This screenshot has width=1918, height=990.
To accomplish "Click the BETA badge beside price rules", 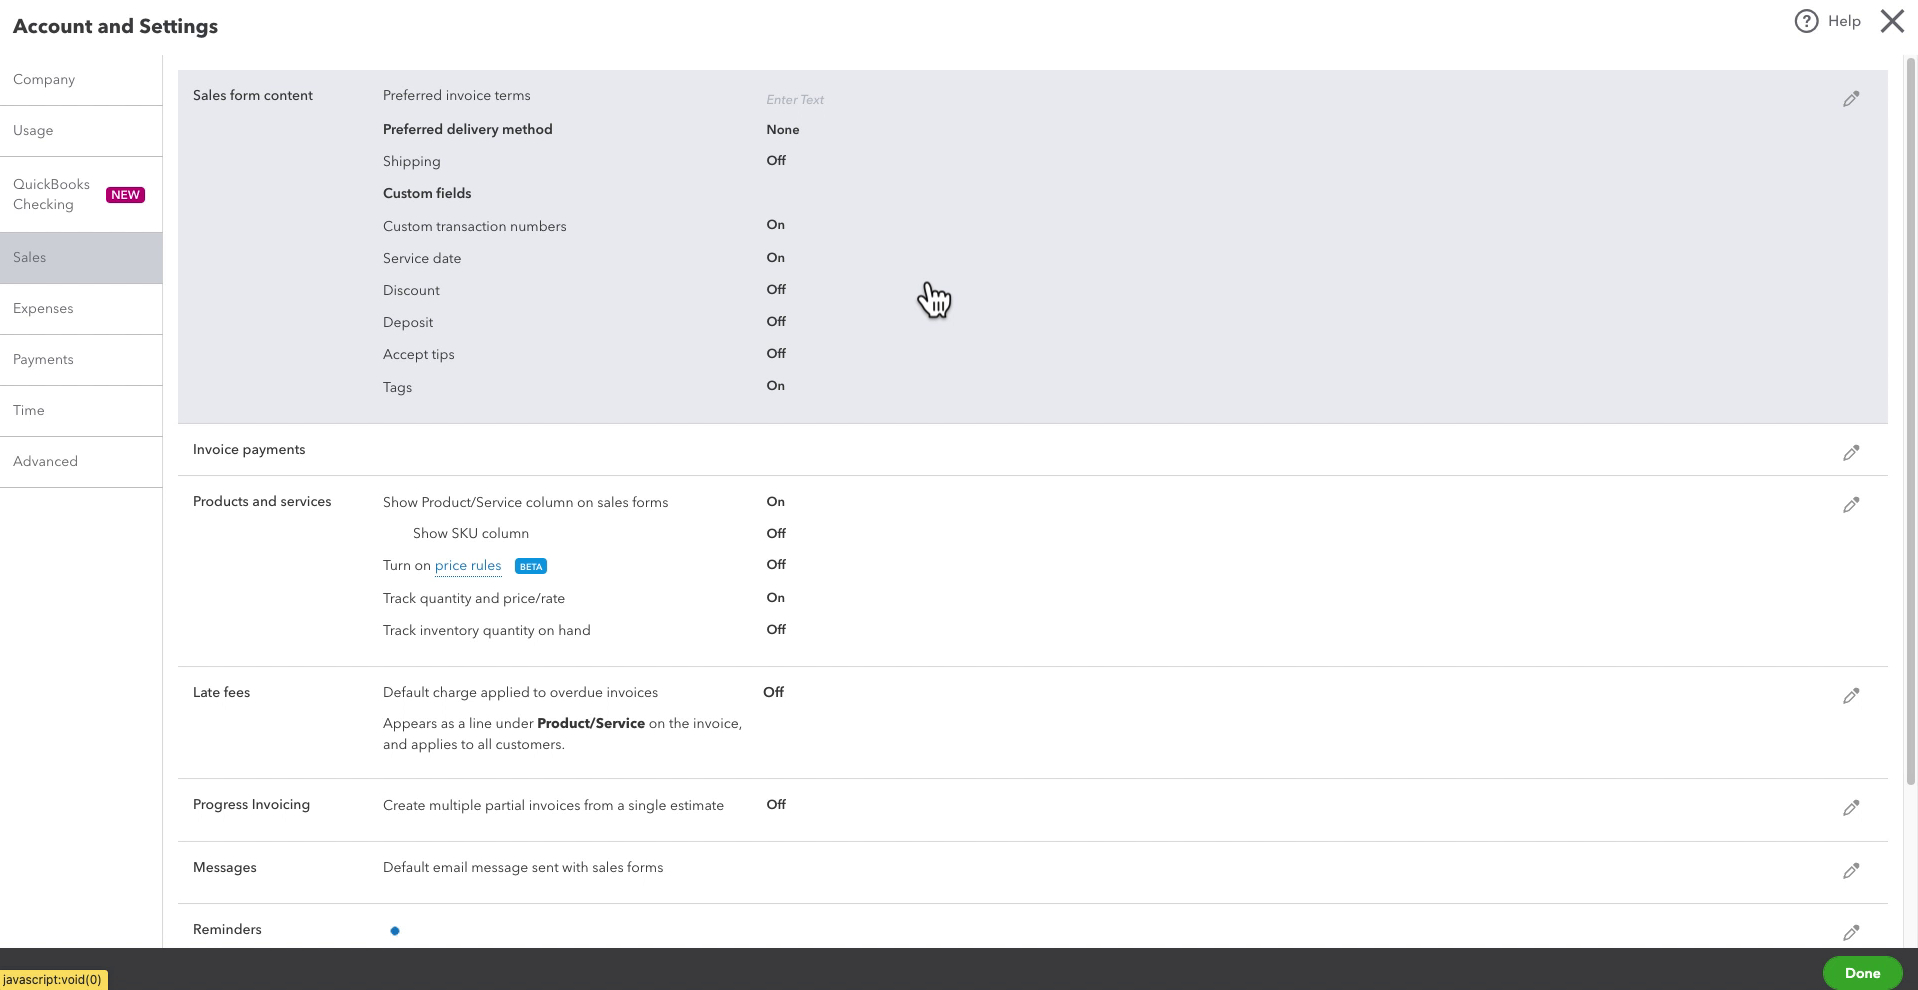I will pyautogui.click(x=531, y=566).
